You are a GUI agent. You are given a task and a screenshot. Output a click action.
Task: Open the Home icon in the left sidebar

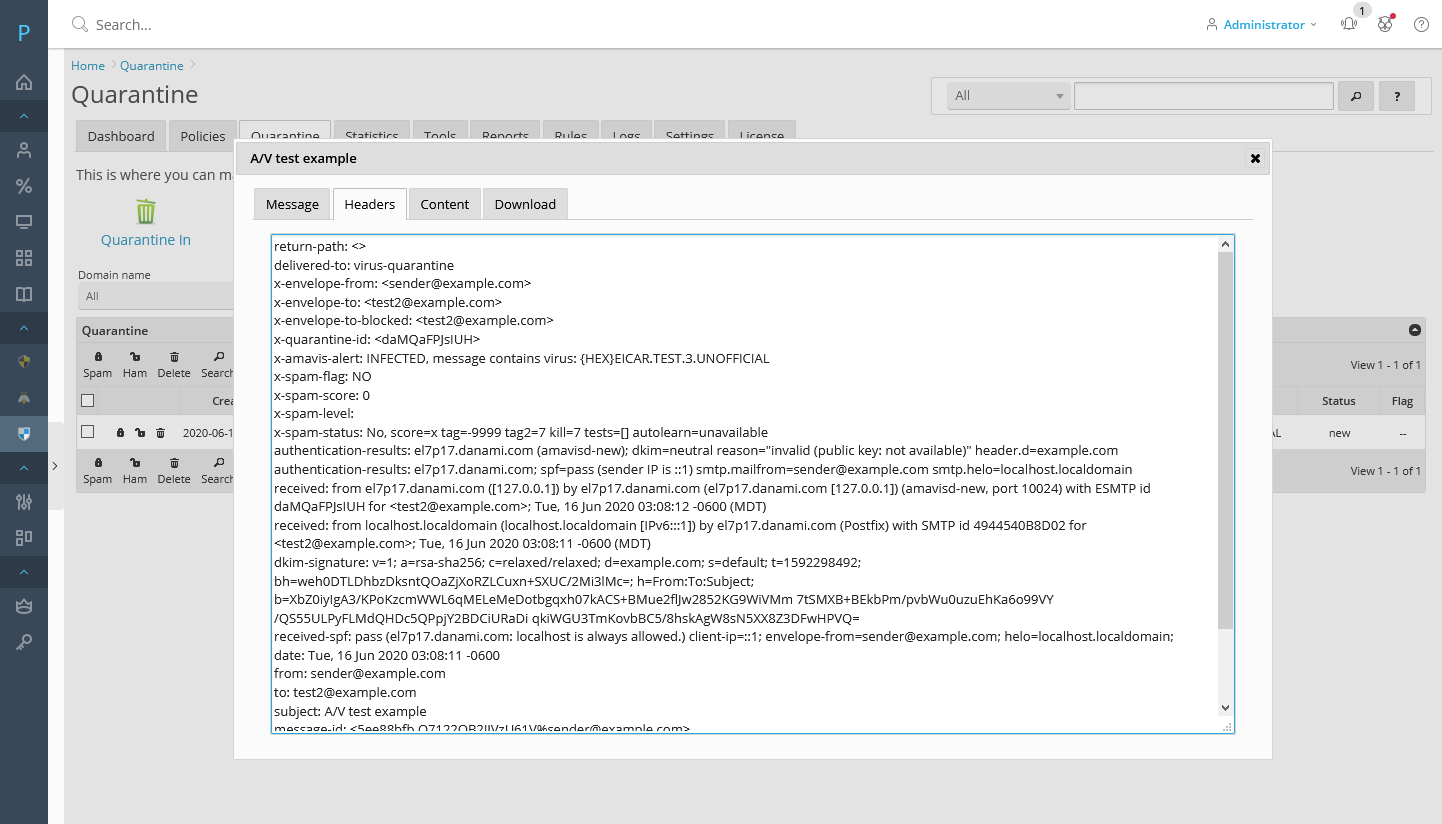(24, 82)
